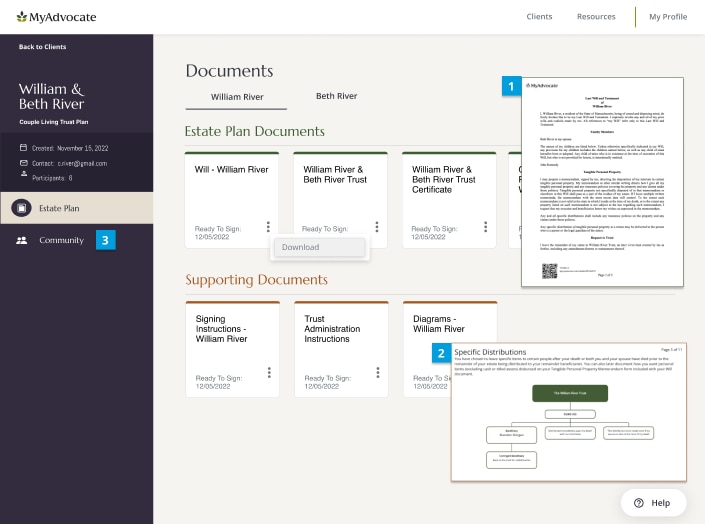
Task: Open options for Trust Administration Instructions
Action: (x=378, y=372)
